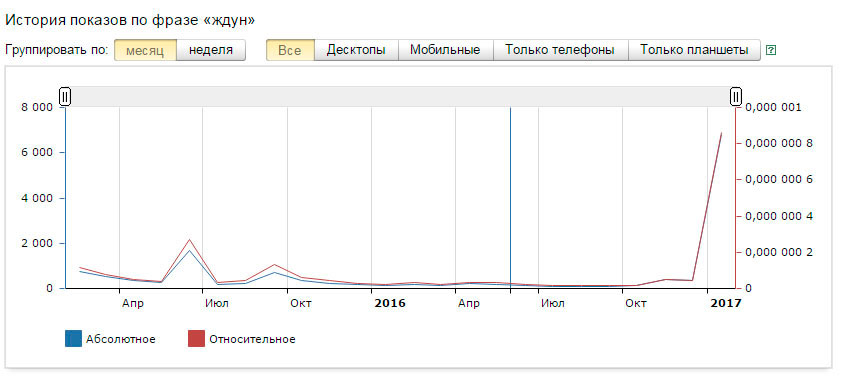Switch to Десктопы device filter
This screenshot has width=846, height=384.
(356, 50)
